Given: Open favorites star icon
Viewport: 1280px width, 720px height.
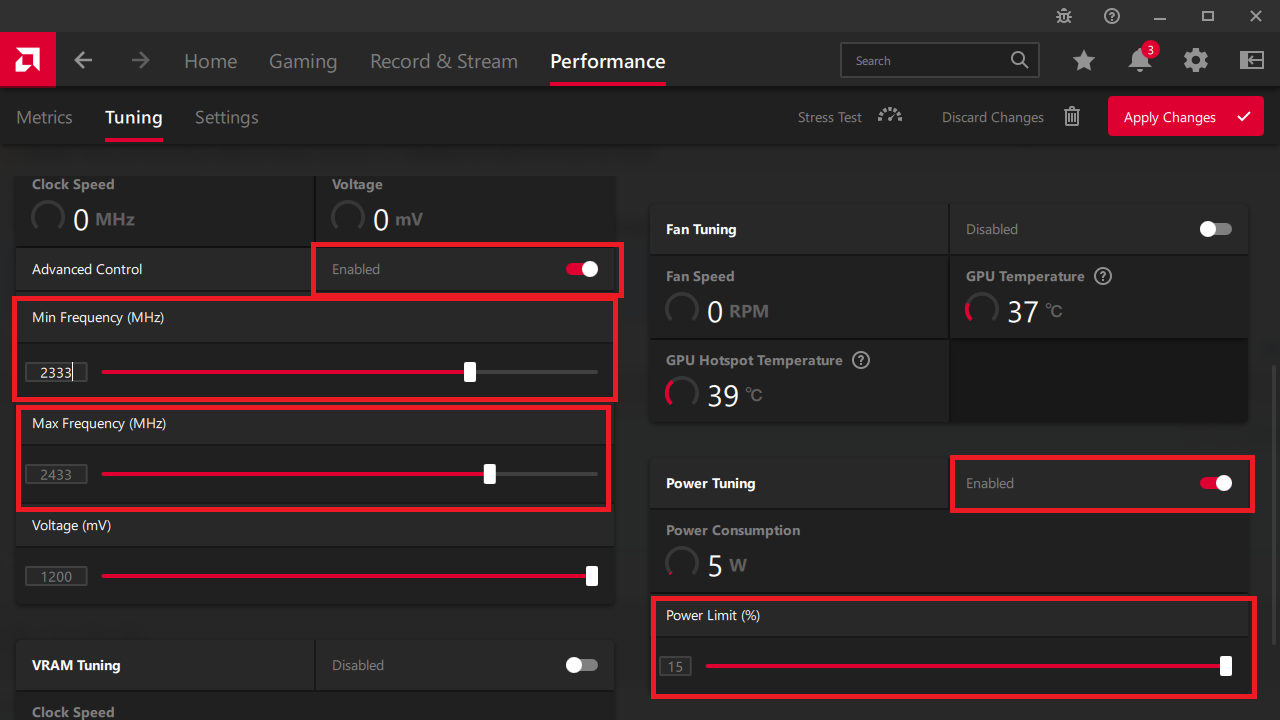Looking at the screenshot, I should click(x=1084, y=61).
